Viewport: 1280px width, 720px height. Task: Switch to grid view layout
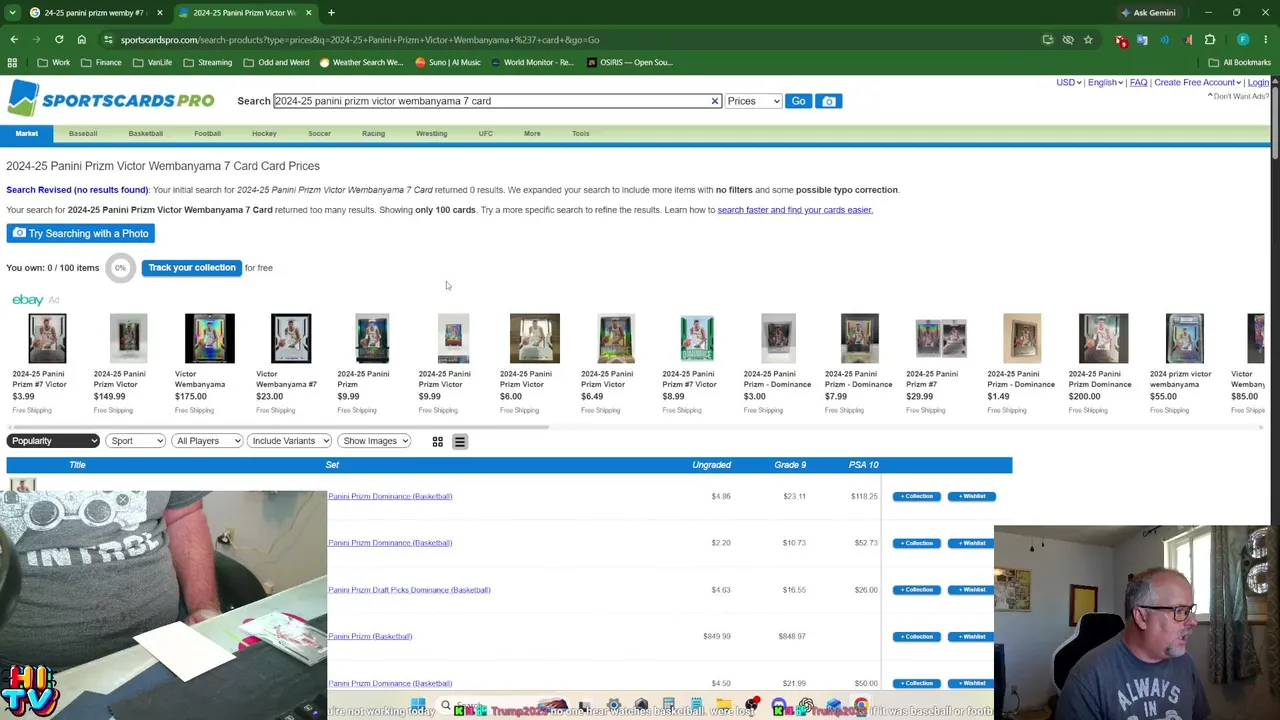[437, 441]
